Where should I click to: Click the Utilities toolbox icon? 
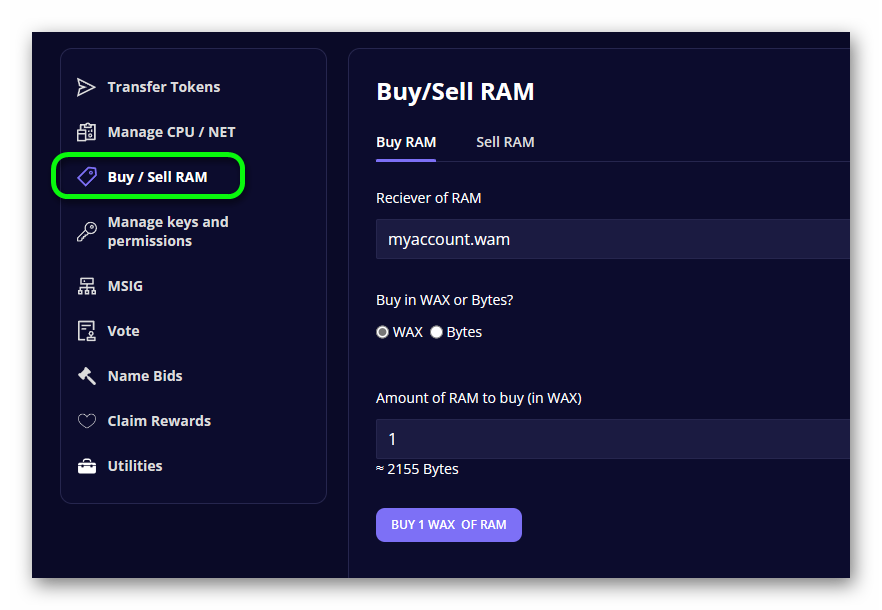click(x=87, y=466)
